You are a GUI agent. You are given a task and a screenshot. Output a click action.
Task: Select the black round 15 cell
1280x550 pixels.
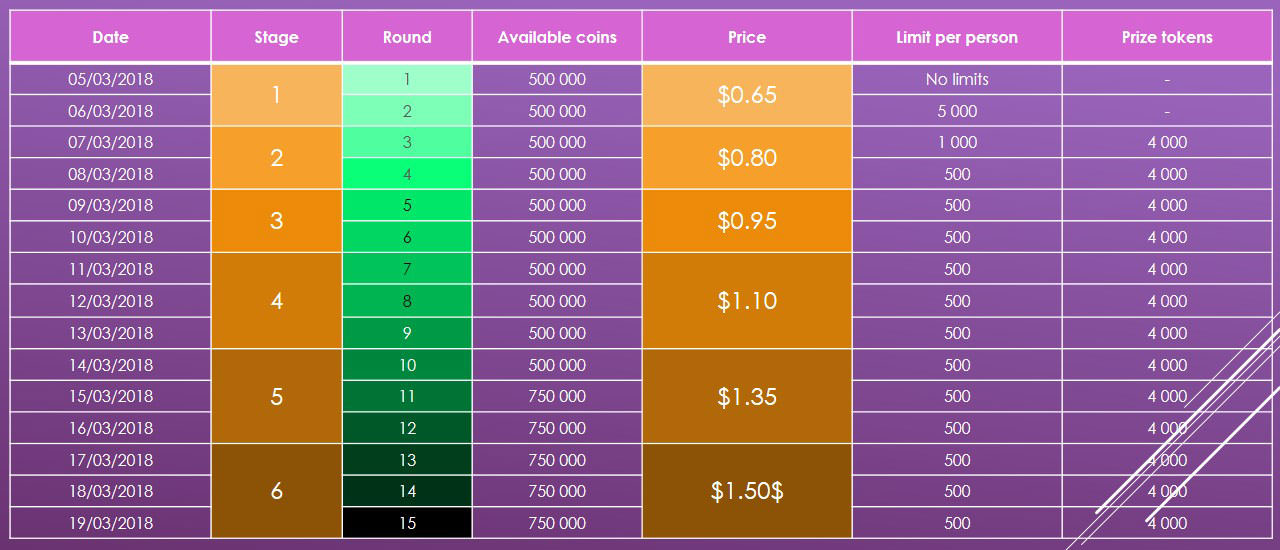pyautogui.click(x=407, y=523)
